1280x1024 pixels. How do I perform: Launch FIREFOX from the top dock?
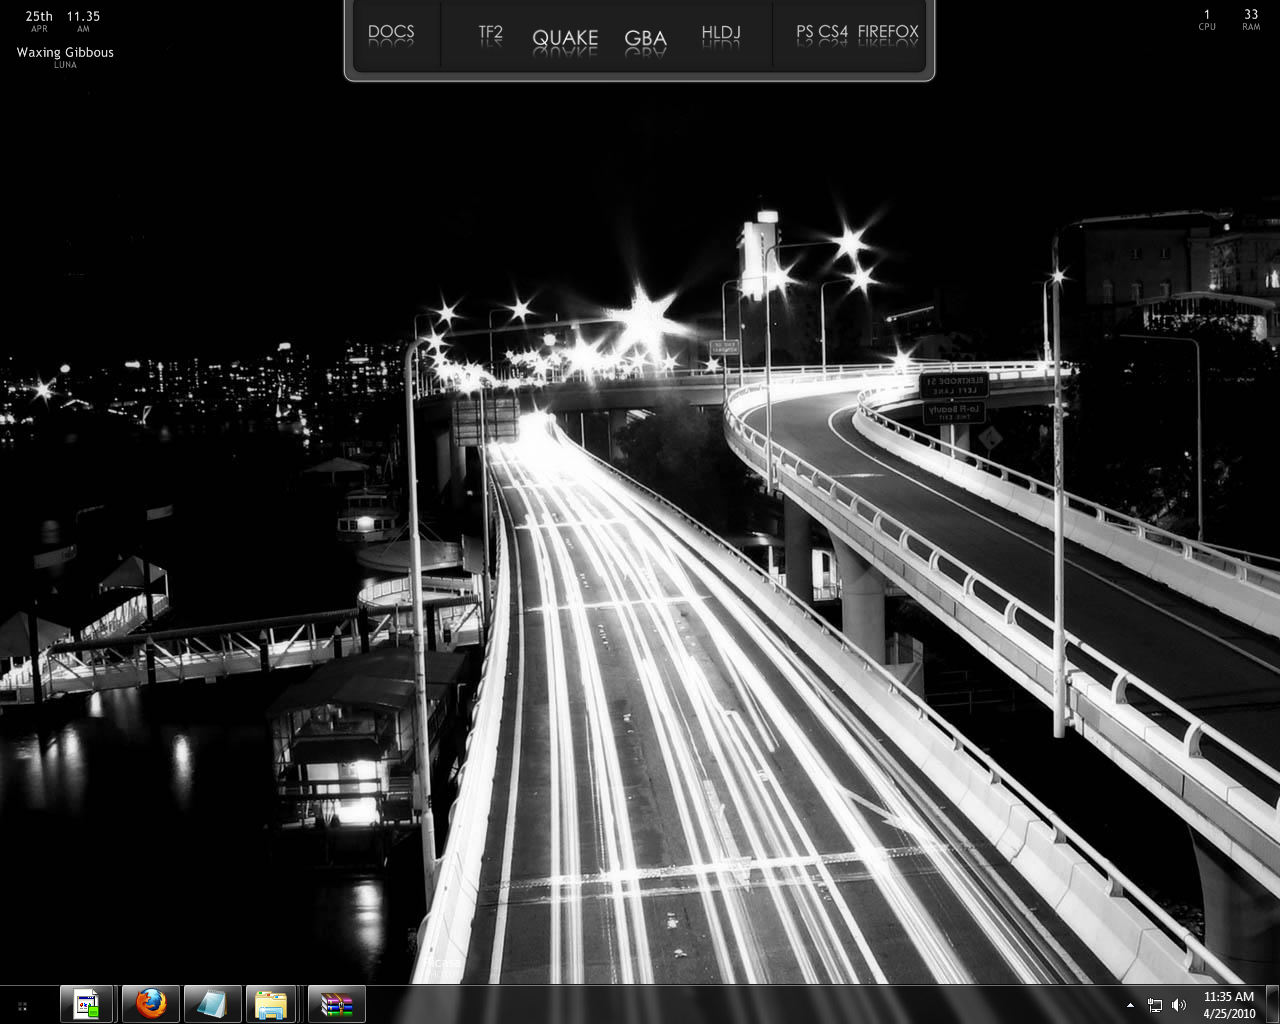pyautogui.click(x=888, y=32)
